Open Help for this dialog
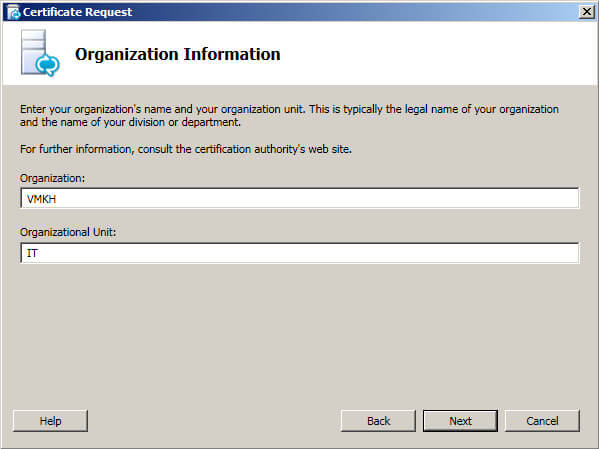This screenshot has height=449, width=599. (50, 421)
